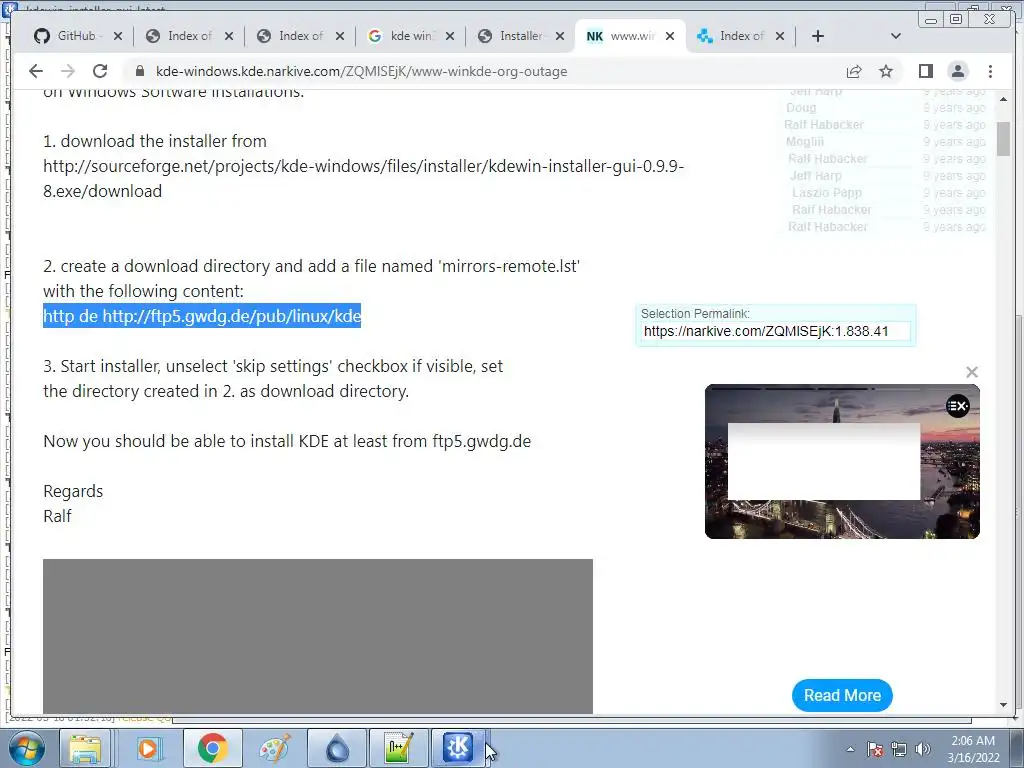Open Doug's post in thread list
This screenshot has height=768, width=1024.
tap(801, 108)
